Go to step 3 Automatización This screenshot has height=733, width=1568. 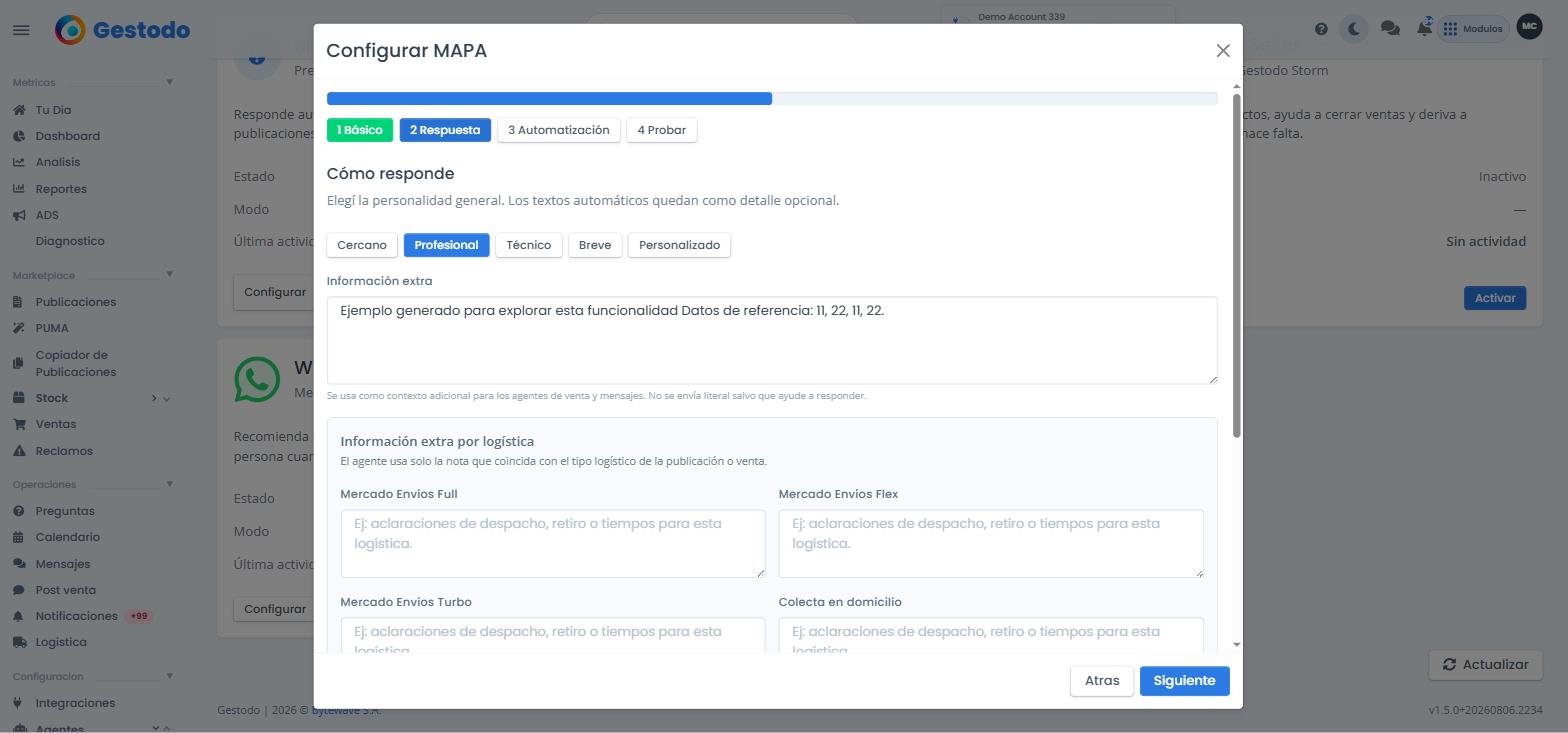[x=559, y=130]
